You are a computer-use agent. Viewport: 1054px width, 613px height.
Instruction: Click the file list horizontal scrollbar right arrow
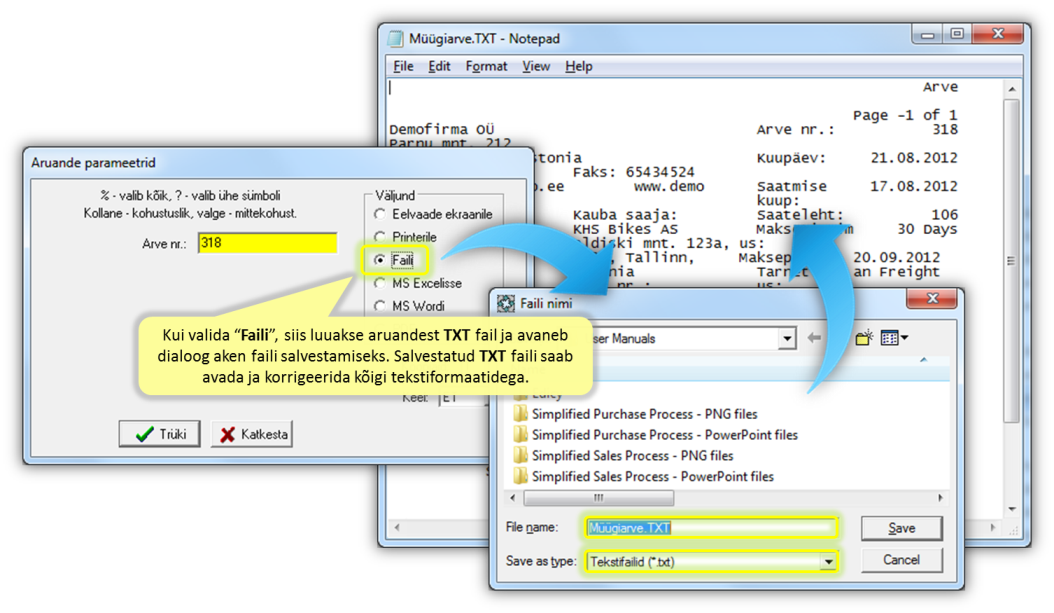coord(940,498)
